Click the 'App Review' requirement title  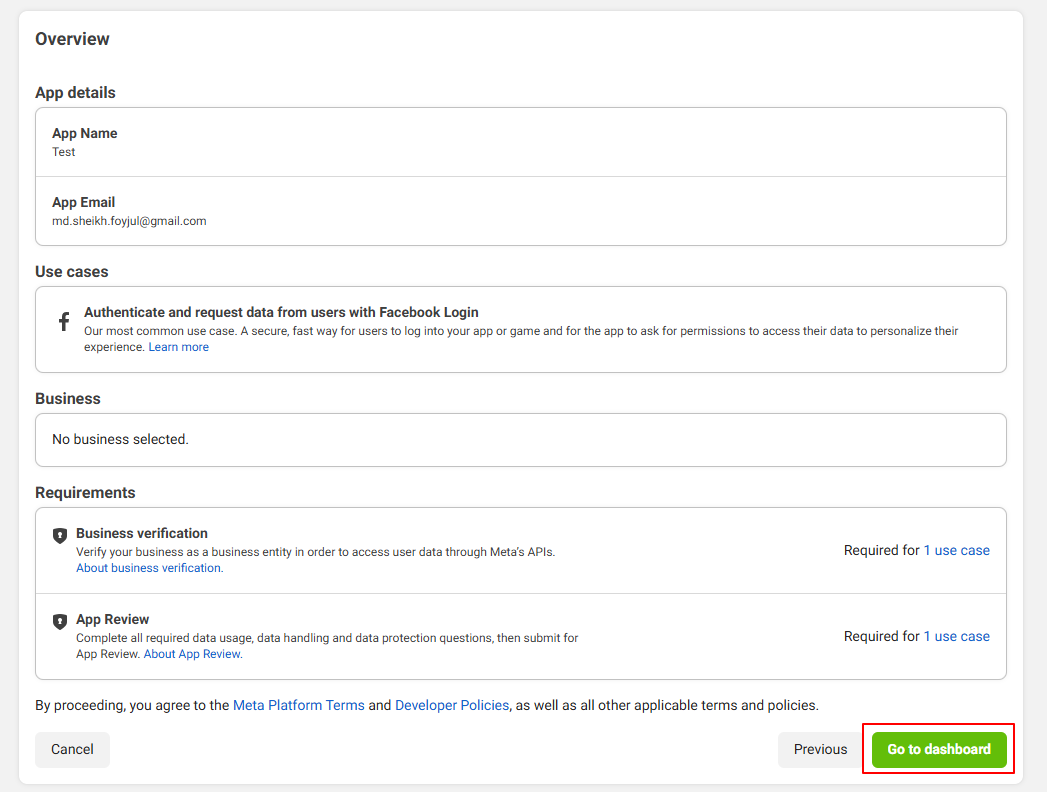[112, 620]
